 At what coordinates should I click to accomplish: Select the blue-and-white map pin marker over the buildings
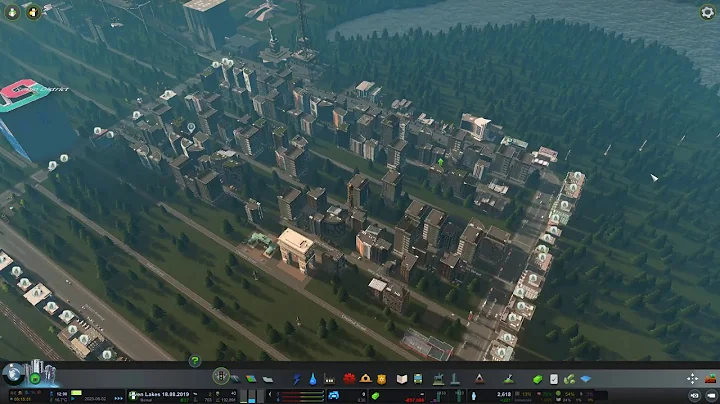(191, 128)
